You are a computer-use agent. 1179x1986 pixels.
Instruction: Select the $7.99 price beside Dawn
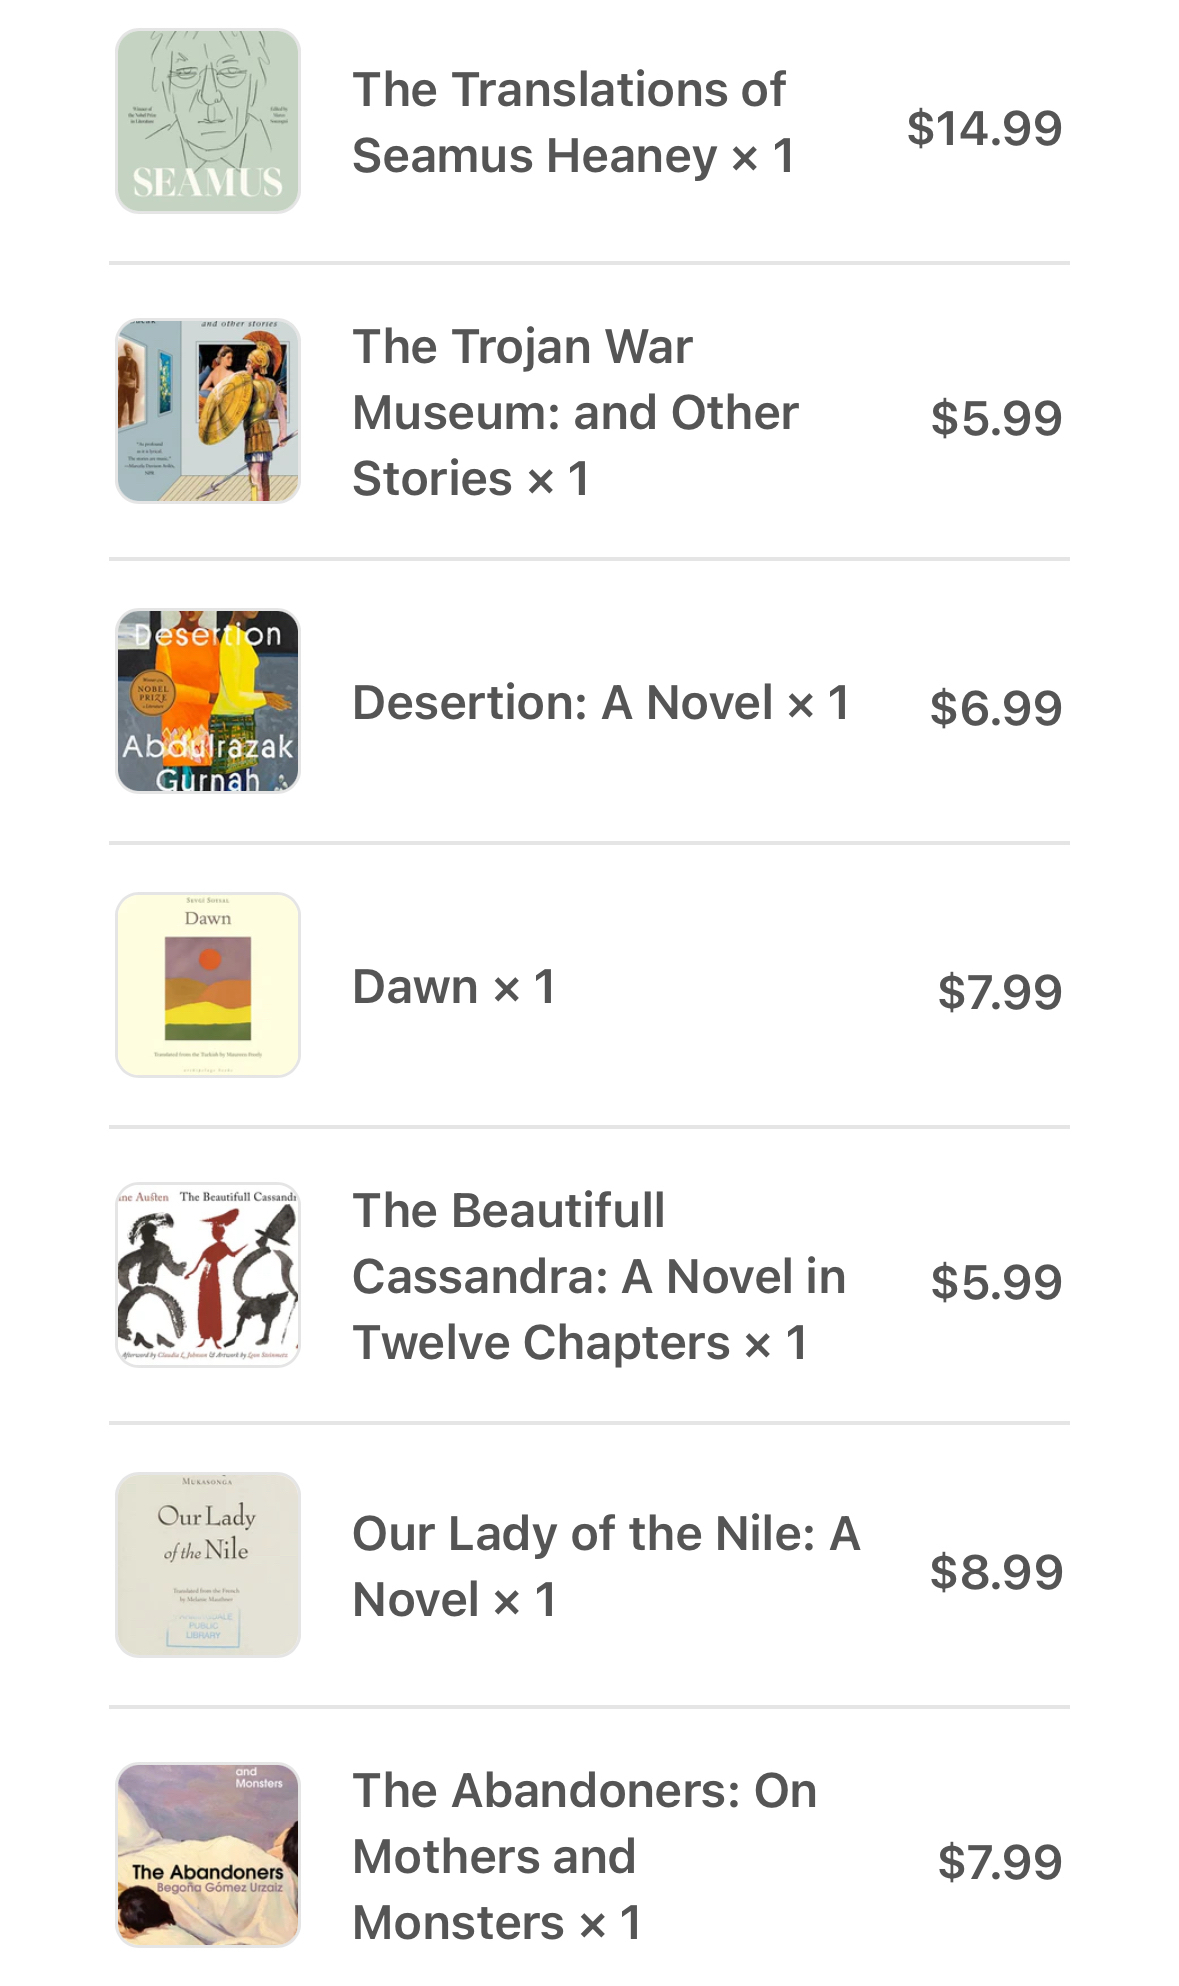(999, 993)
